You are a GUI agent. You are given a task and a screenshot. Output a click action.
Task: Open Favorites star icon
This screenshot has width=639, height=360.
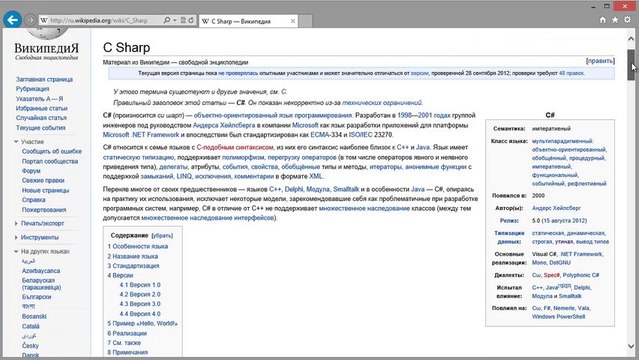615,20
